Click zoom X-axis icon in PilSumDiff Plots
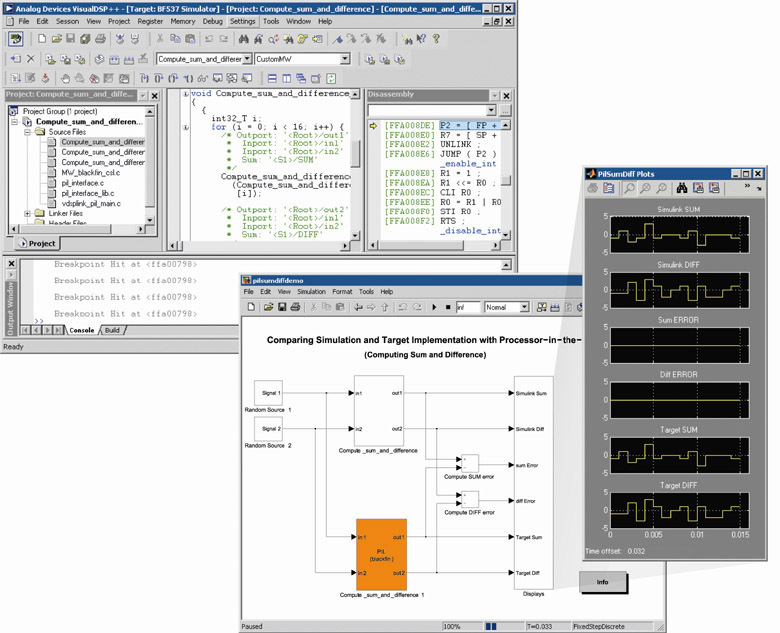 pos(645,188)
